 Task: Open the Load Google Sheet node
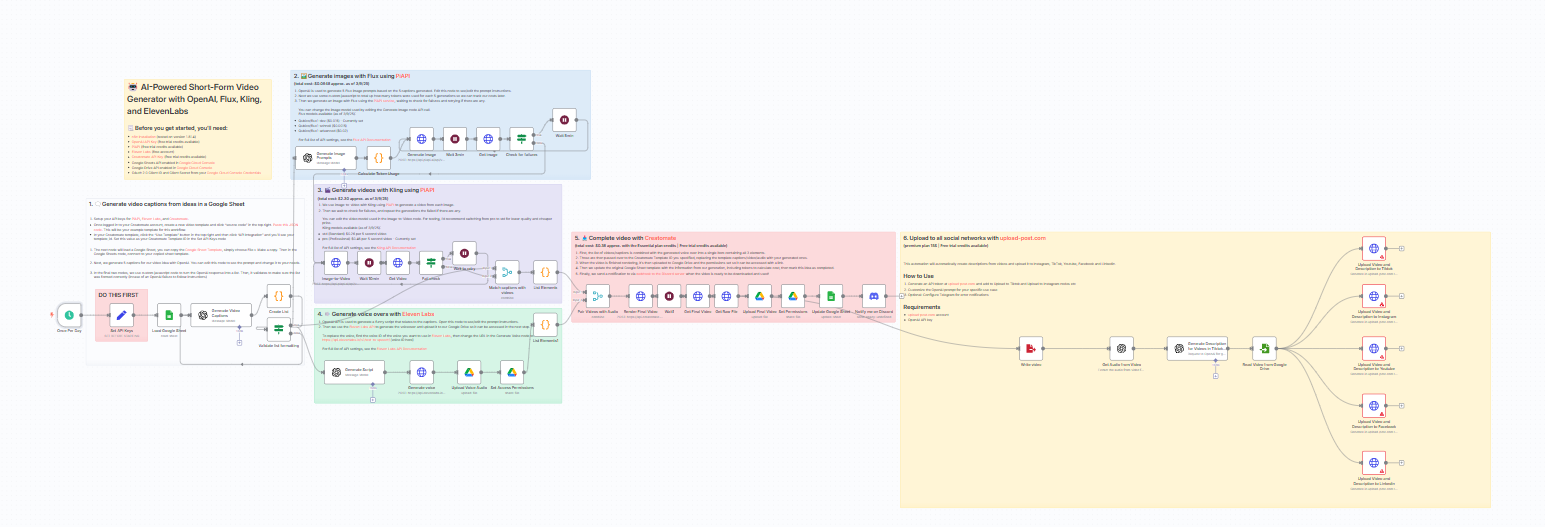[x=171, y=315]
